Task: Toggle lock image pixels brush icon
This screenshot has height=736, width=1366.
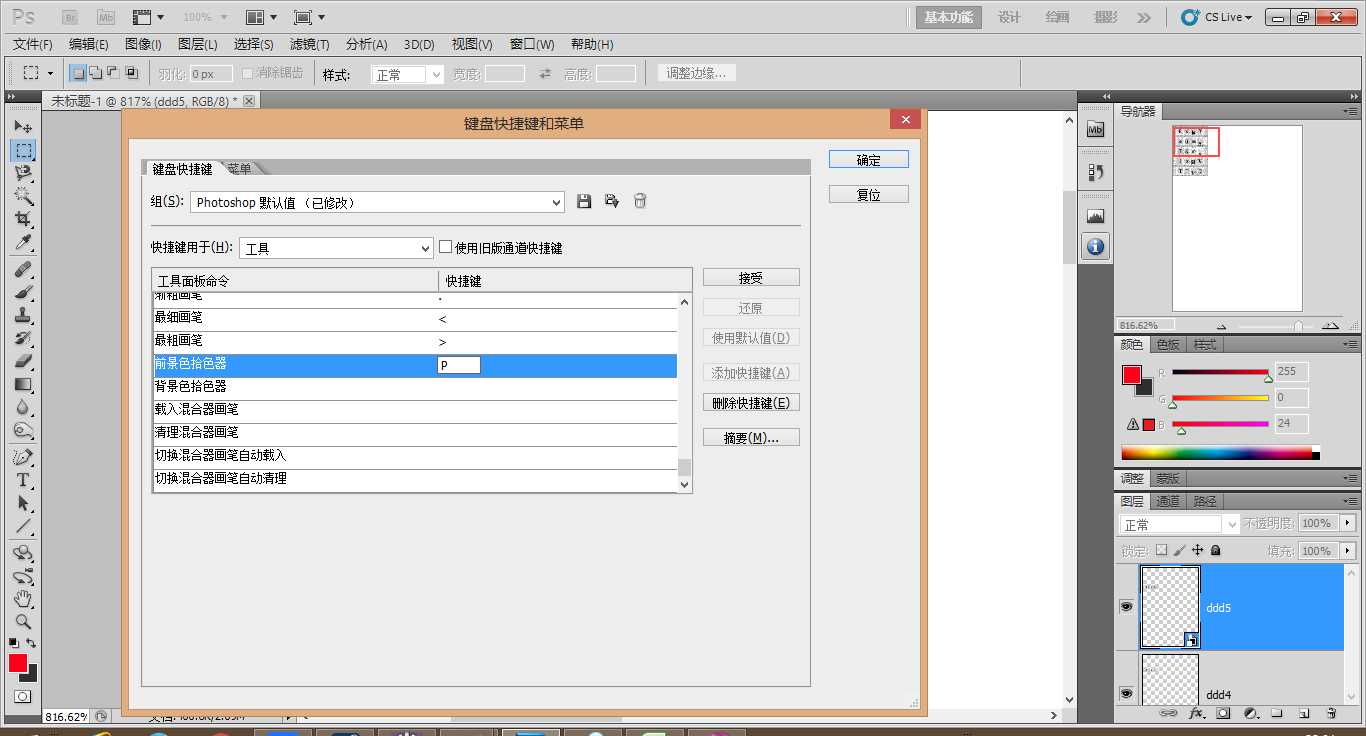Action: click(1179, 550)
